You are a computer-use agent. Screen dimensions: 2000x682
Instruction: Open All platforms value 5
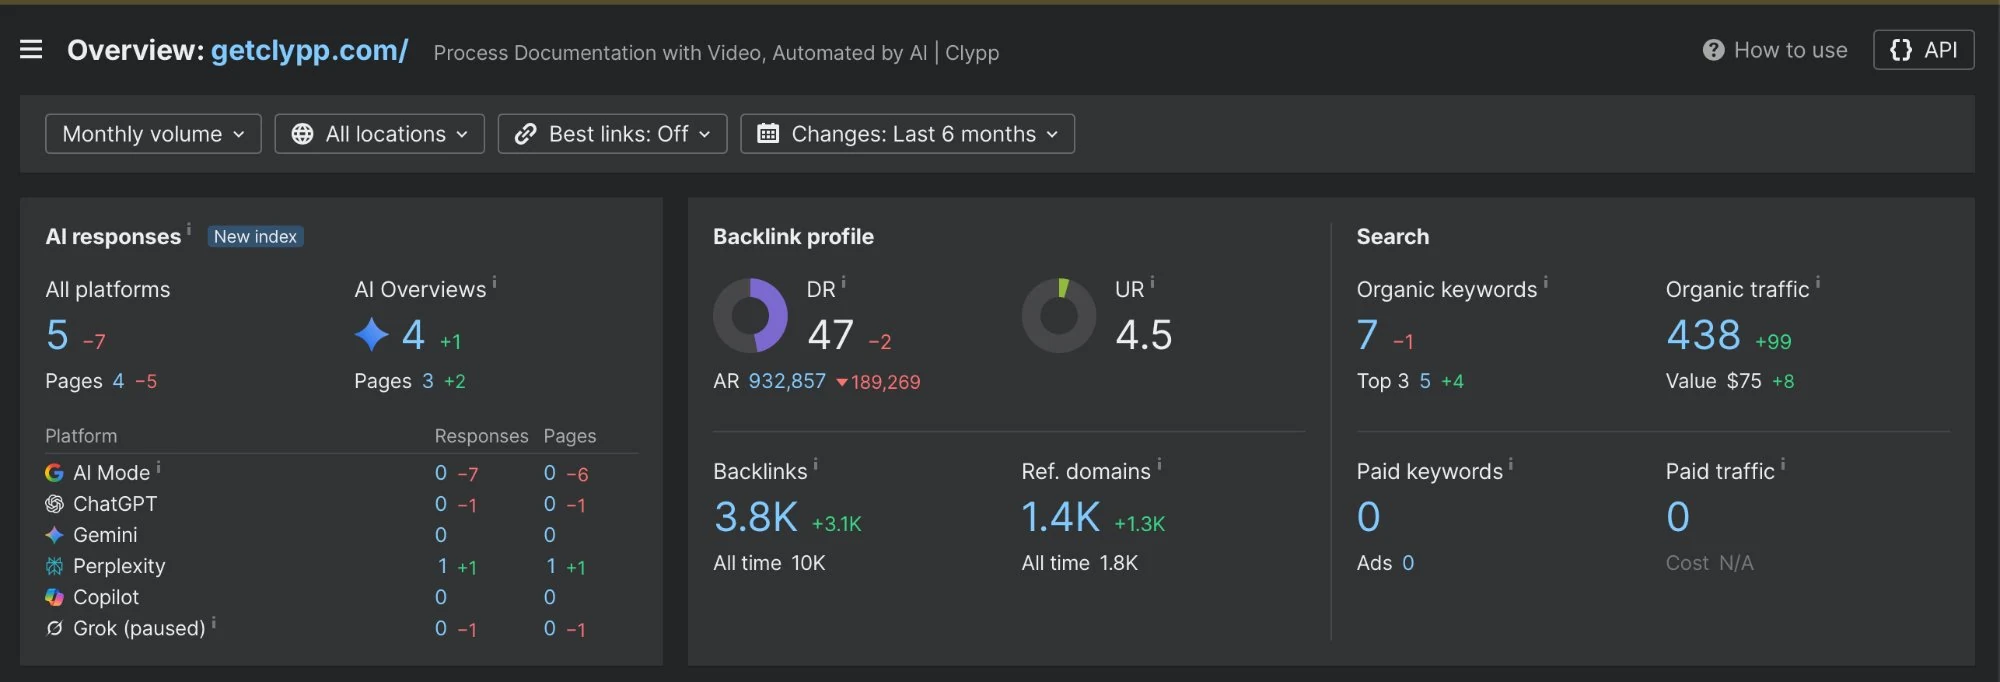(57, 335)
